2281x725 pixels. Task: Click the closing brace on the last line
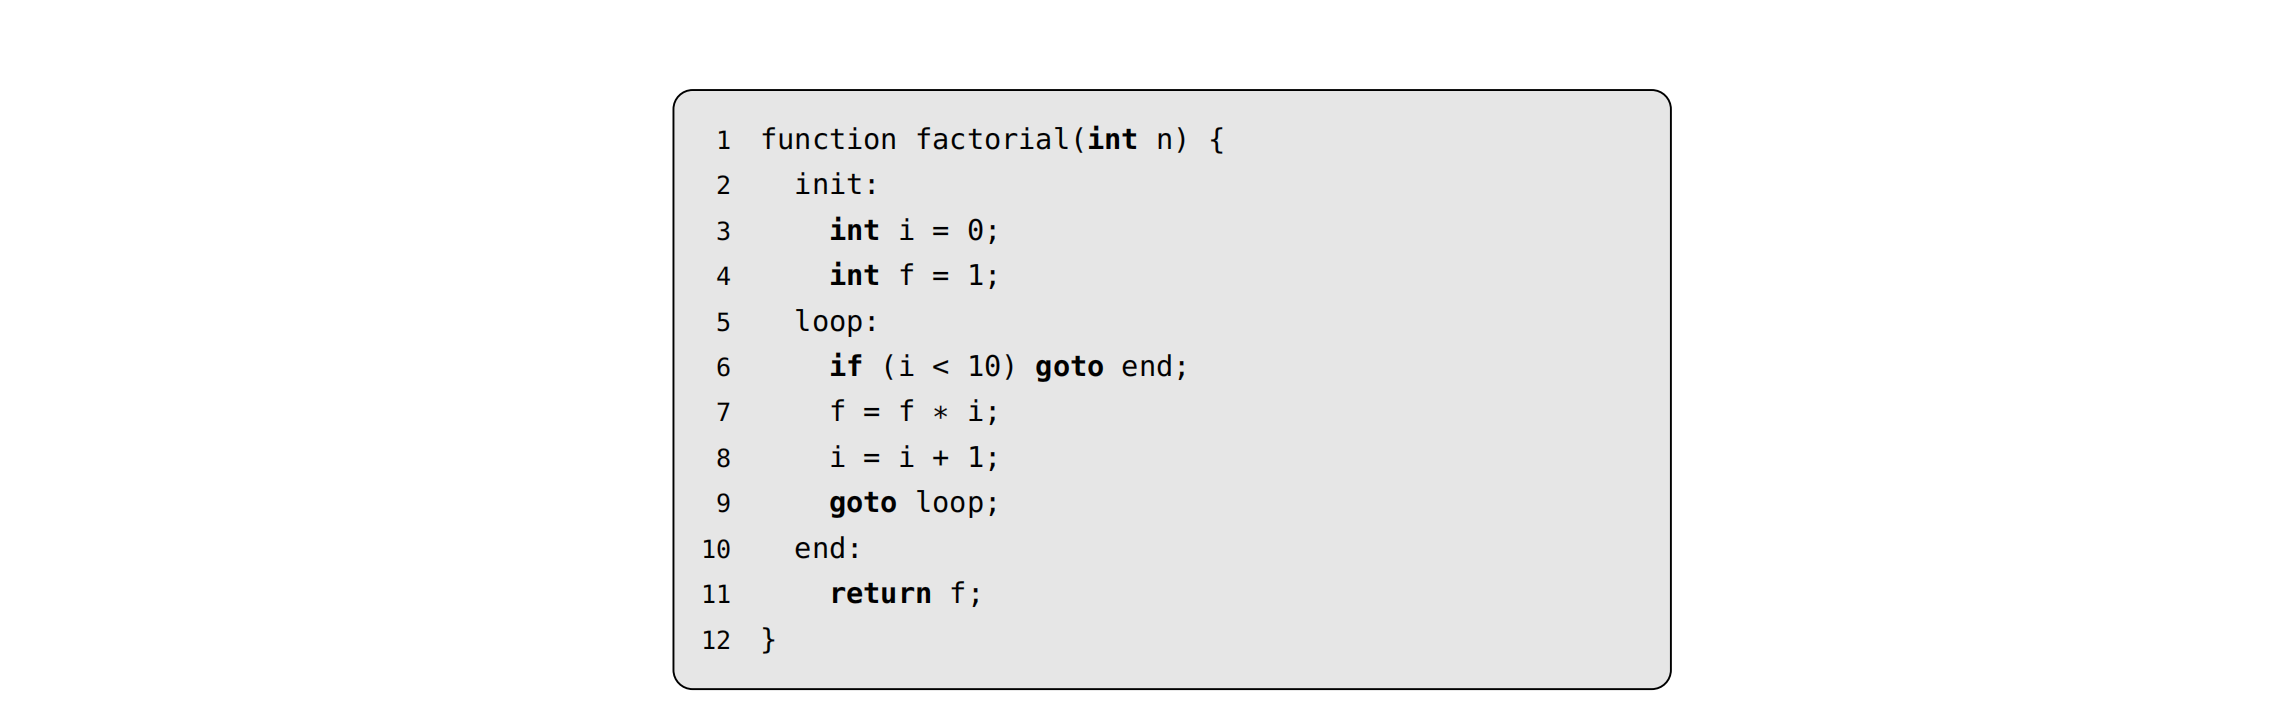click(768, 640)
